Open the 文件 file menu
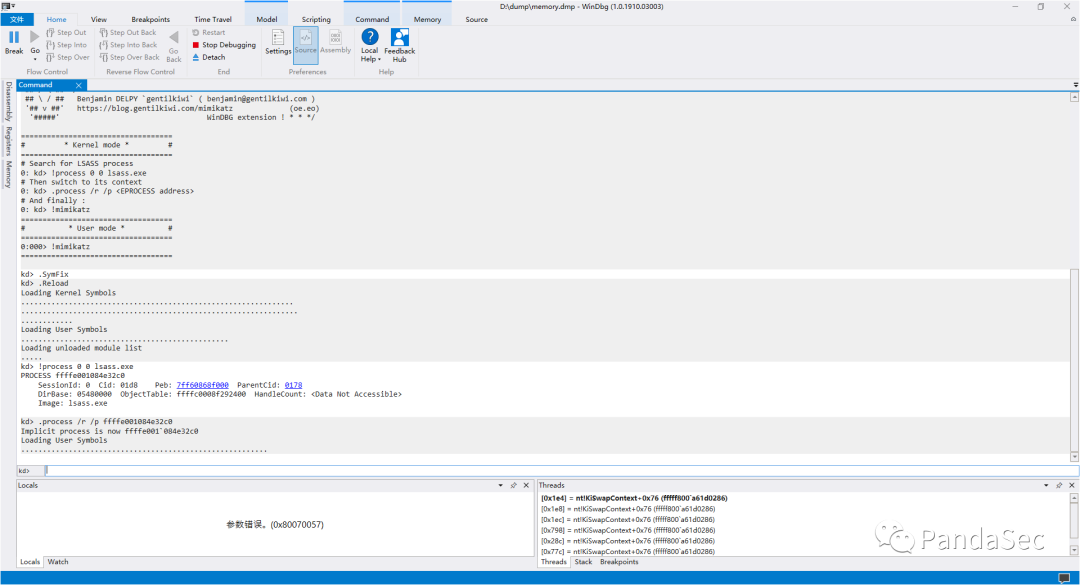This screenshot has height=585, width=1080. coord(17,19)
